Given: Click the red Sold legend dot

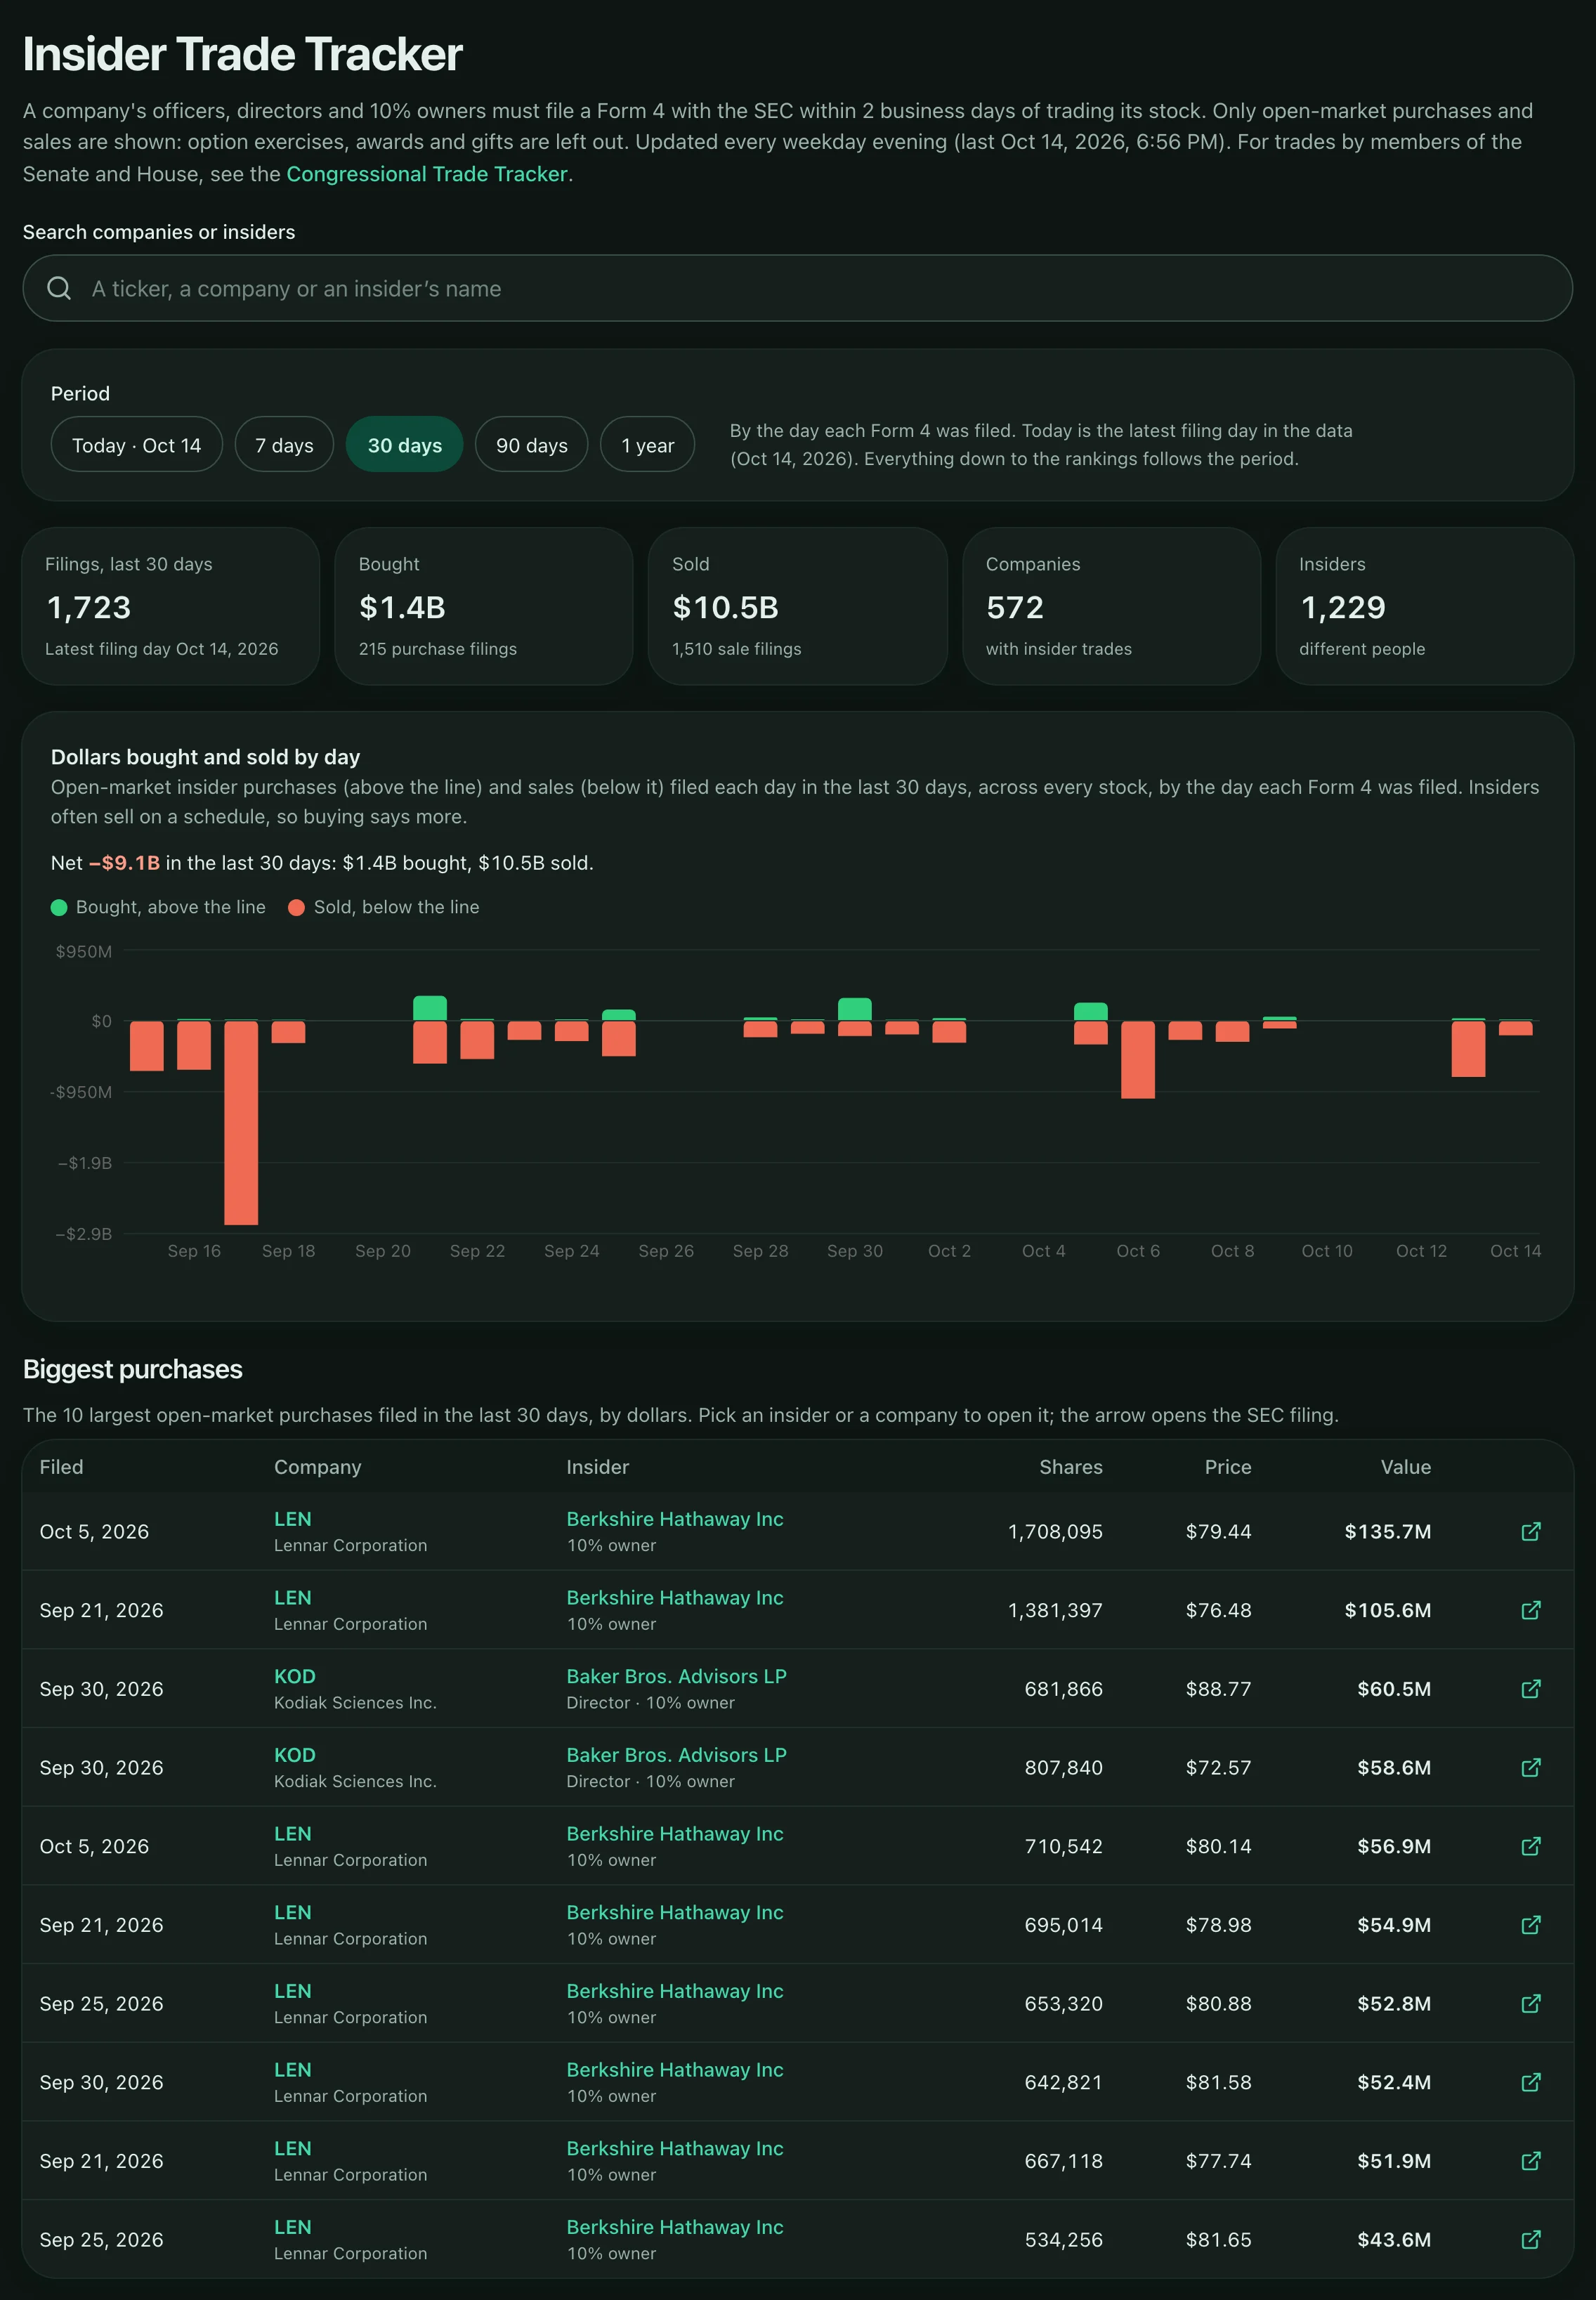Looking at the screenshot, I should pyautogui.click(x=296, y=907).
